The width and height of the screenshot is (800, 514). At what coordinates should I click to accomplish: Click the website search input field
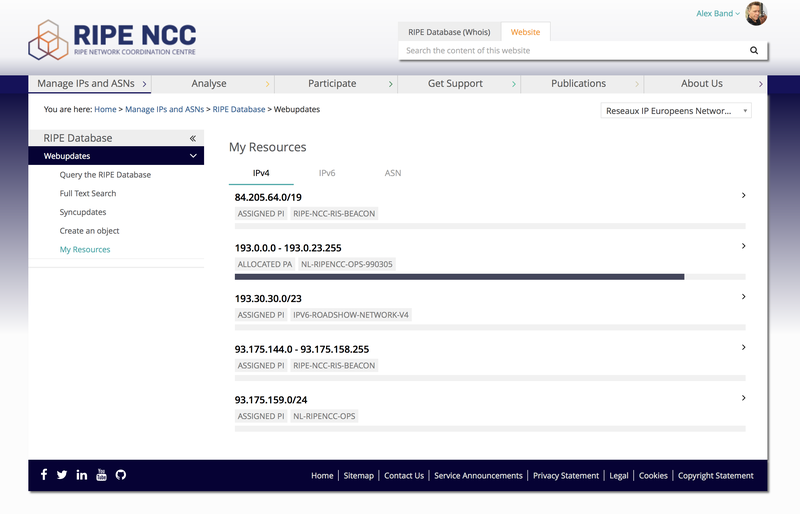pyautogui.click(x=570, y=50)
